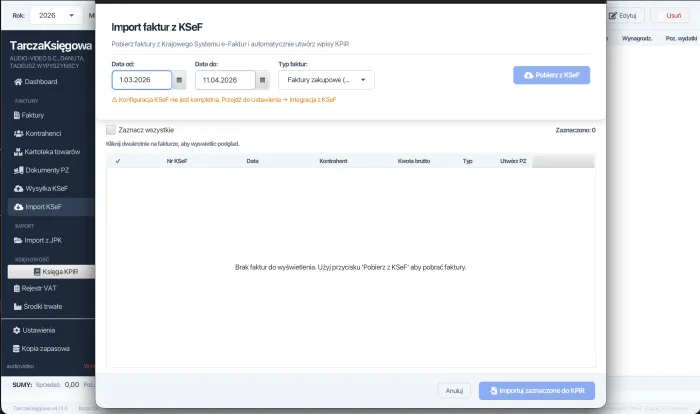The height and width of the screenshot is (414, 700).
Task: Click into the 'Data od' date field
Action: point(140,80)
